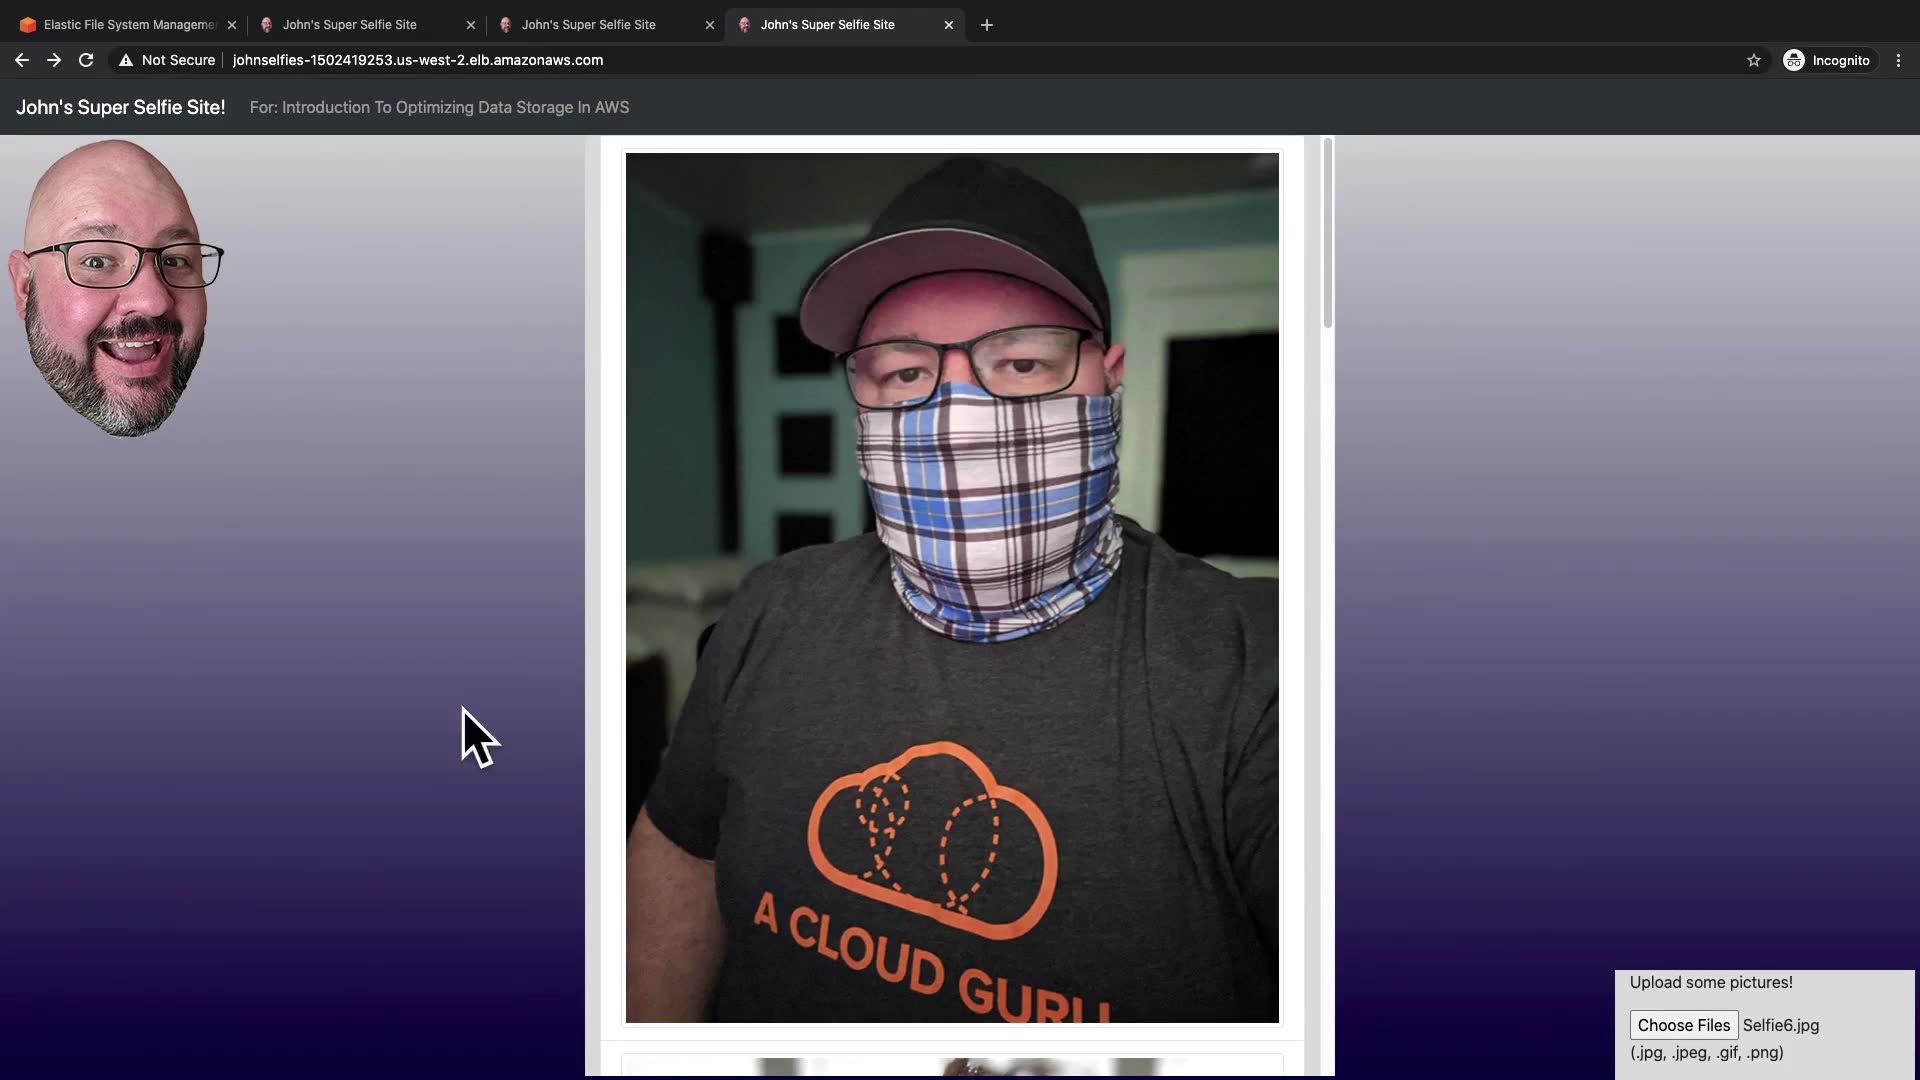Close the active John's Super Selfie Site tab

point(949,25)
